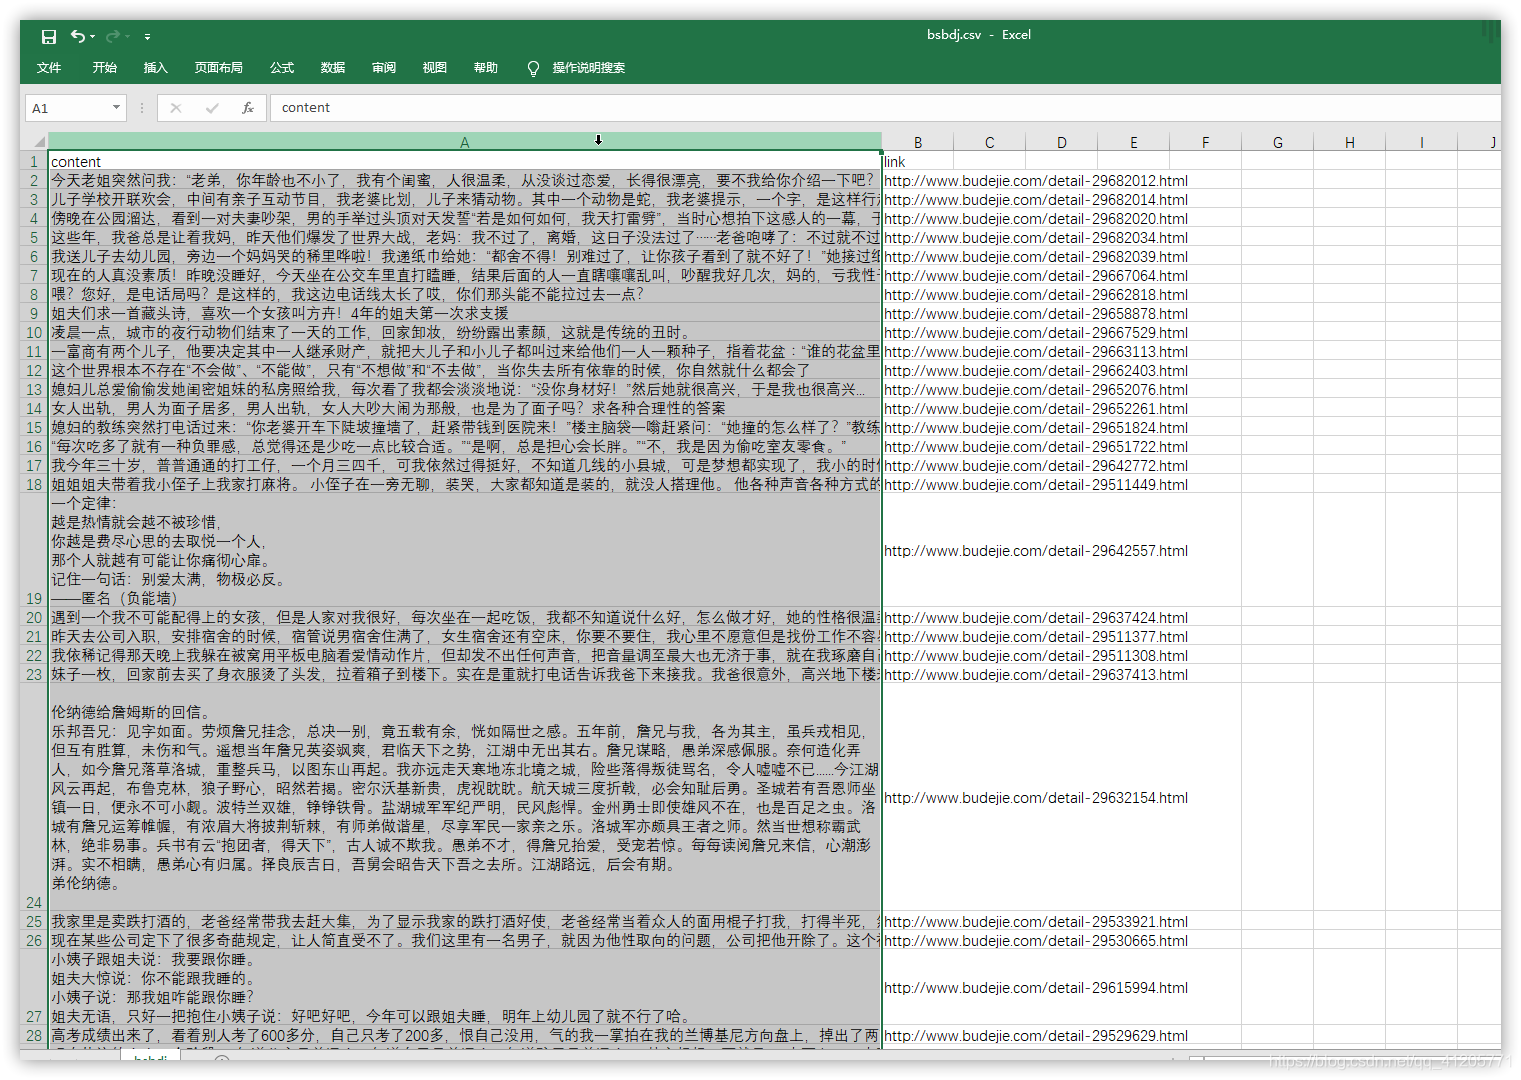The width and height of the screenshot is (1521, 1080).
Task: Click the Select All corner triangle
Action: click(x=38, y=142)
